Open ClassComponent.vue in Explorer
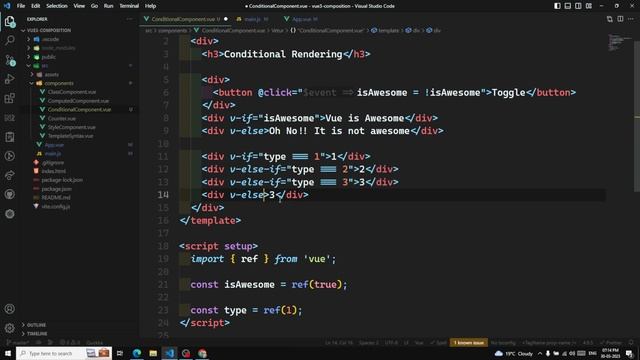Viewport: 640px width, 360px height. point(72,92)
